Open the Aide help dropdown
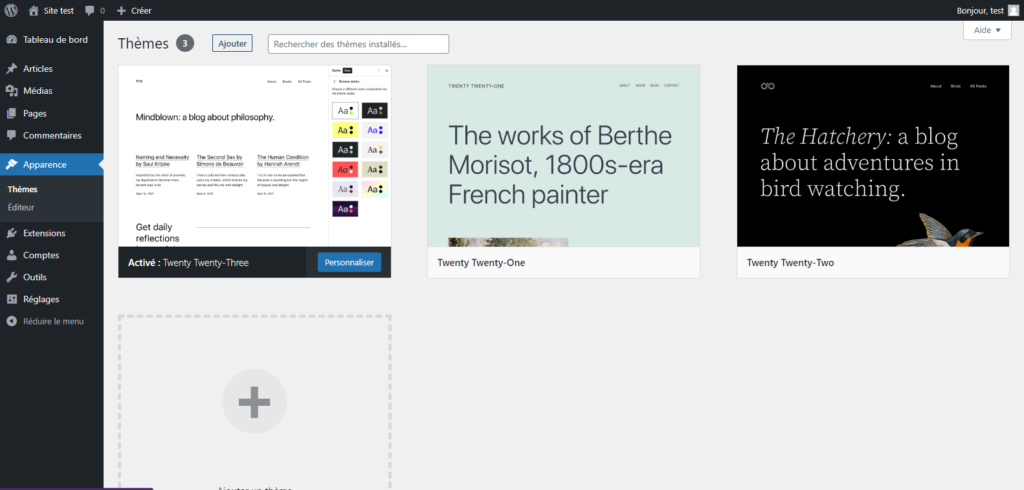 (987, 30)
